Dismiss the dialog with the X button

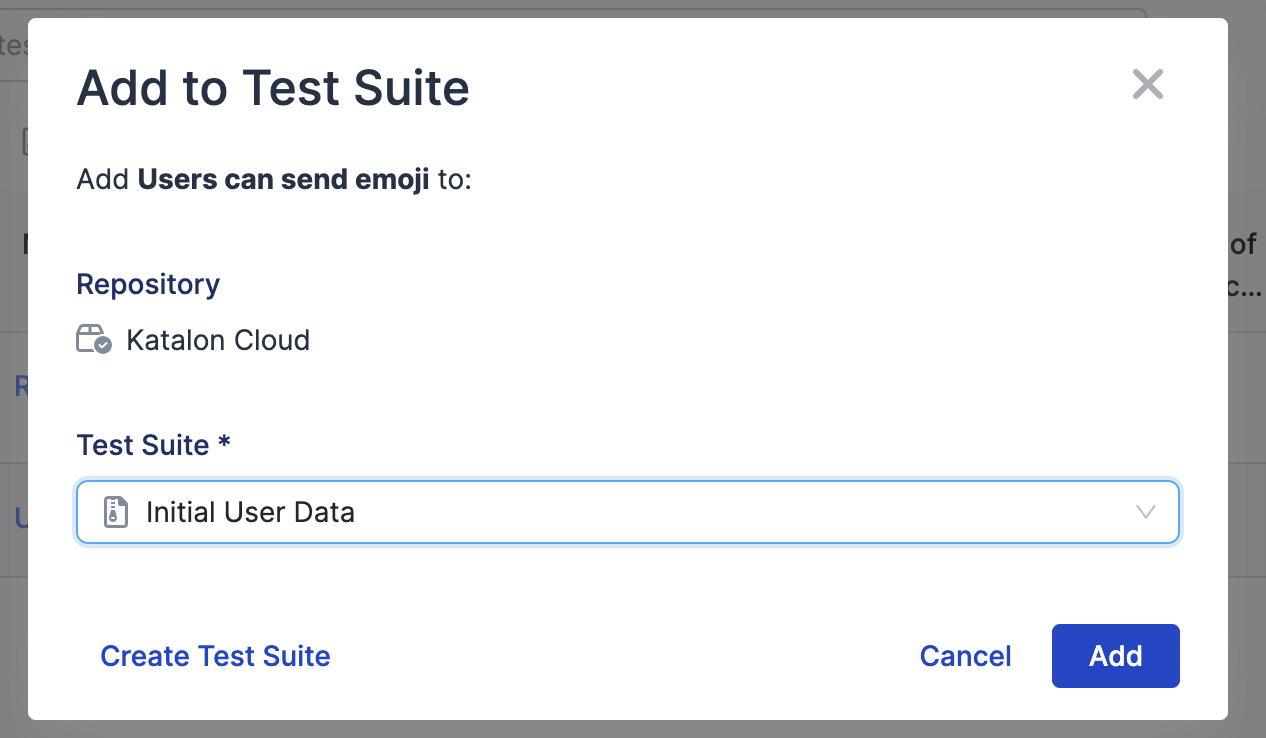tap(1147, 84)
